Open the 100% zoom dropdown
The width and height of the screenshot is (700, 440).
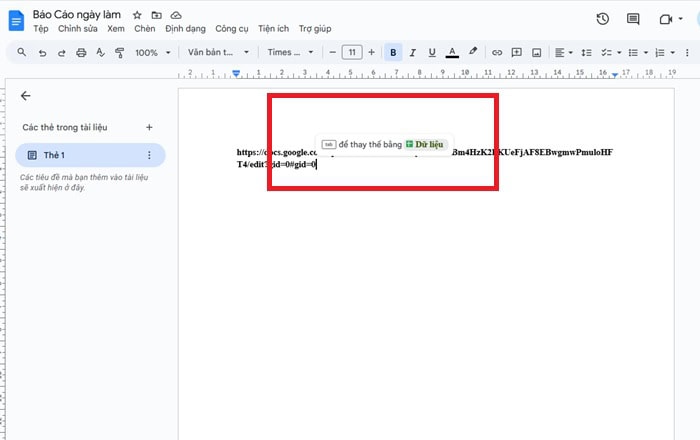(x=153, y=53)
